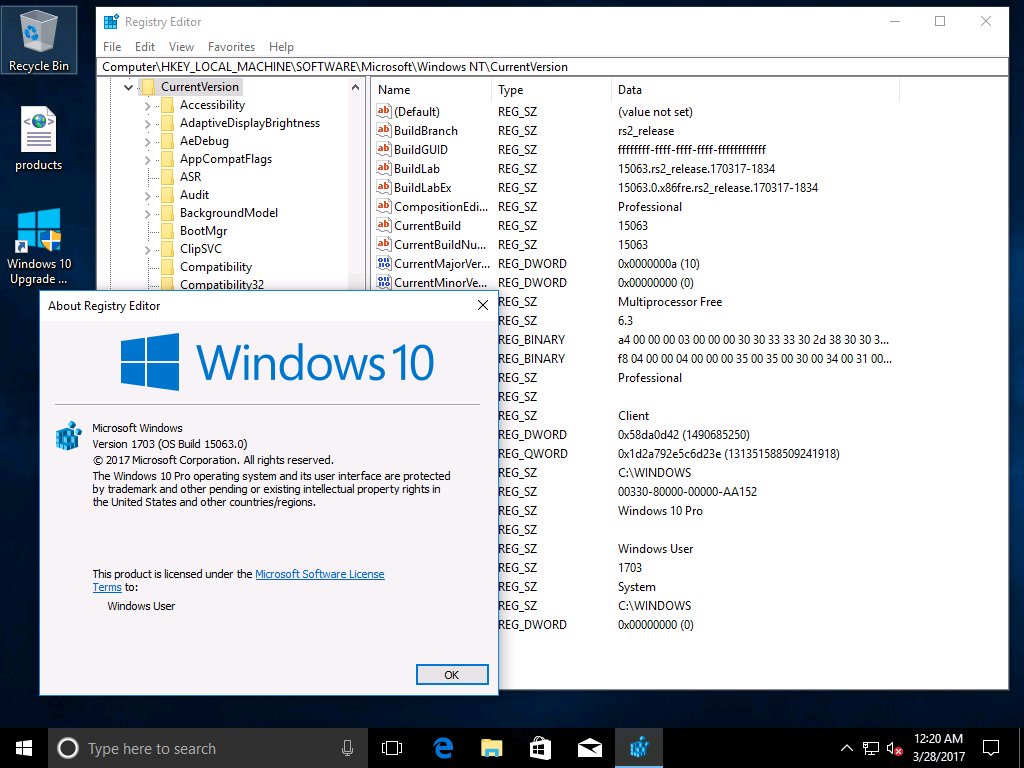Expand the AppCompatFlags key
1024x768 pixels.
click(x=148, y=159)
